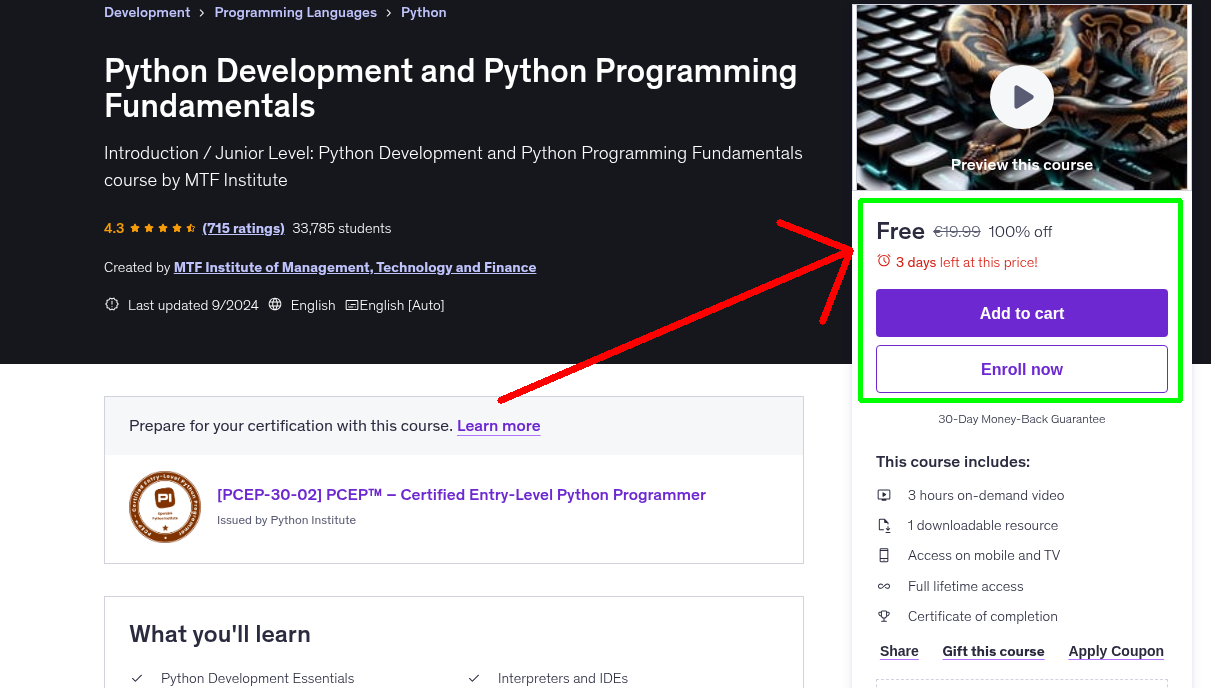Open the 715 ratings link
Viewport: 1211px width, 688px height.
pyautogui.click(x=243, y=228)
